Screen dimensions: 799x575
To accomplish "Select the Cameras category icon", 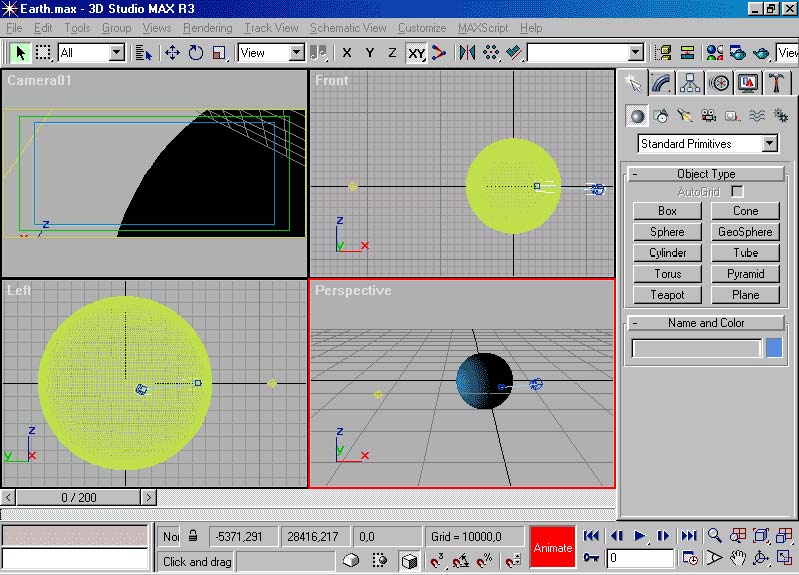I will click(x=708, y=116).
